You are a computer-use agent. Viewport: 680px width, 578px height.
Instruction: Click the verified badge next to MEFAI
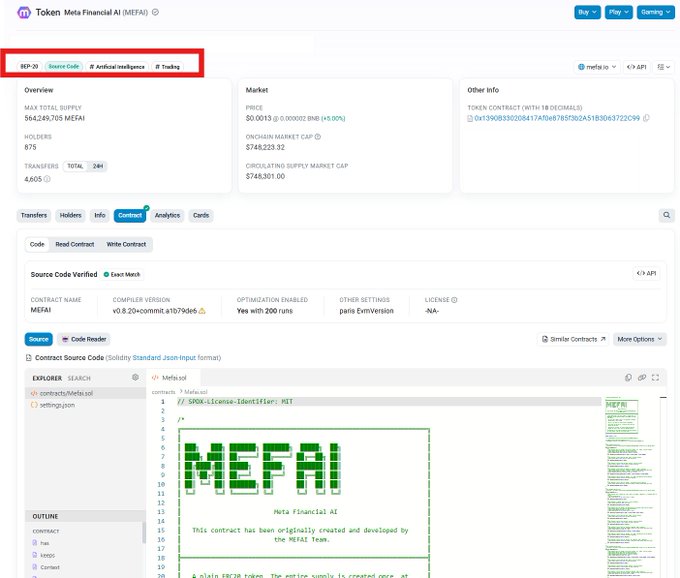[x=155, y=12]
